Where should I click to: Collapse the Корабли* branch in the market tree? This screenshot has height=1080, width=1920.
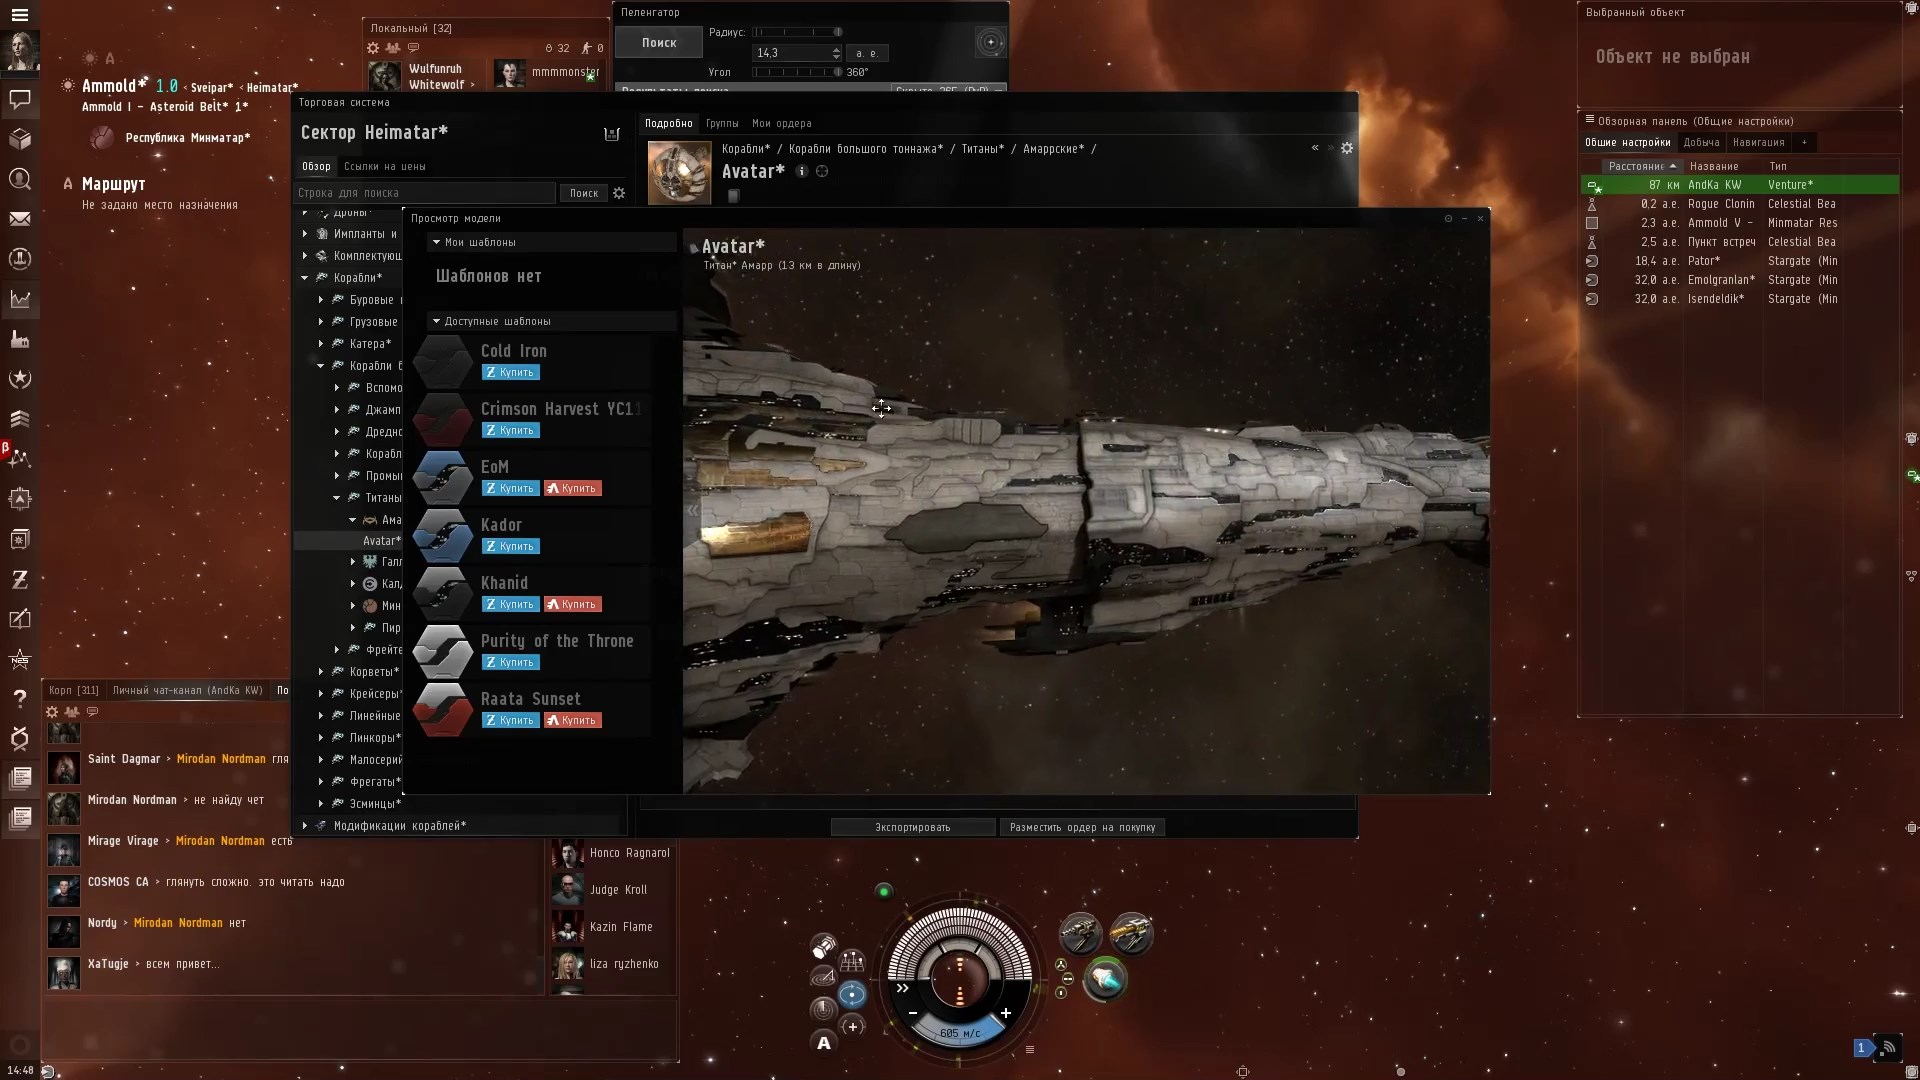pos(305,278)
